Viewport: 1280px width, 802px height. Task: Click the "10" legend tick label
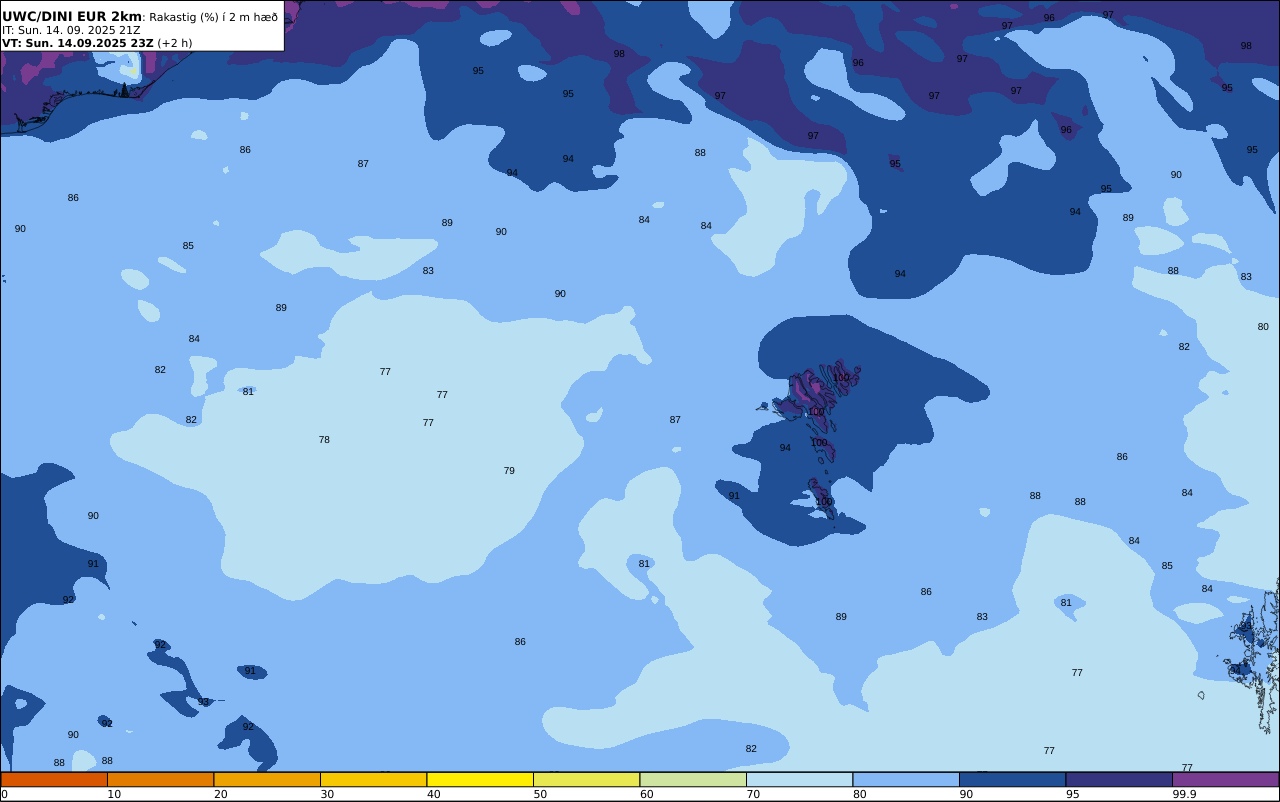pos(114,794)
